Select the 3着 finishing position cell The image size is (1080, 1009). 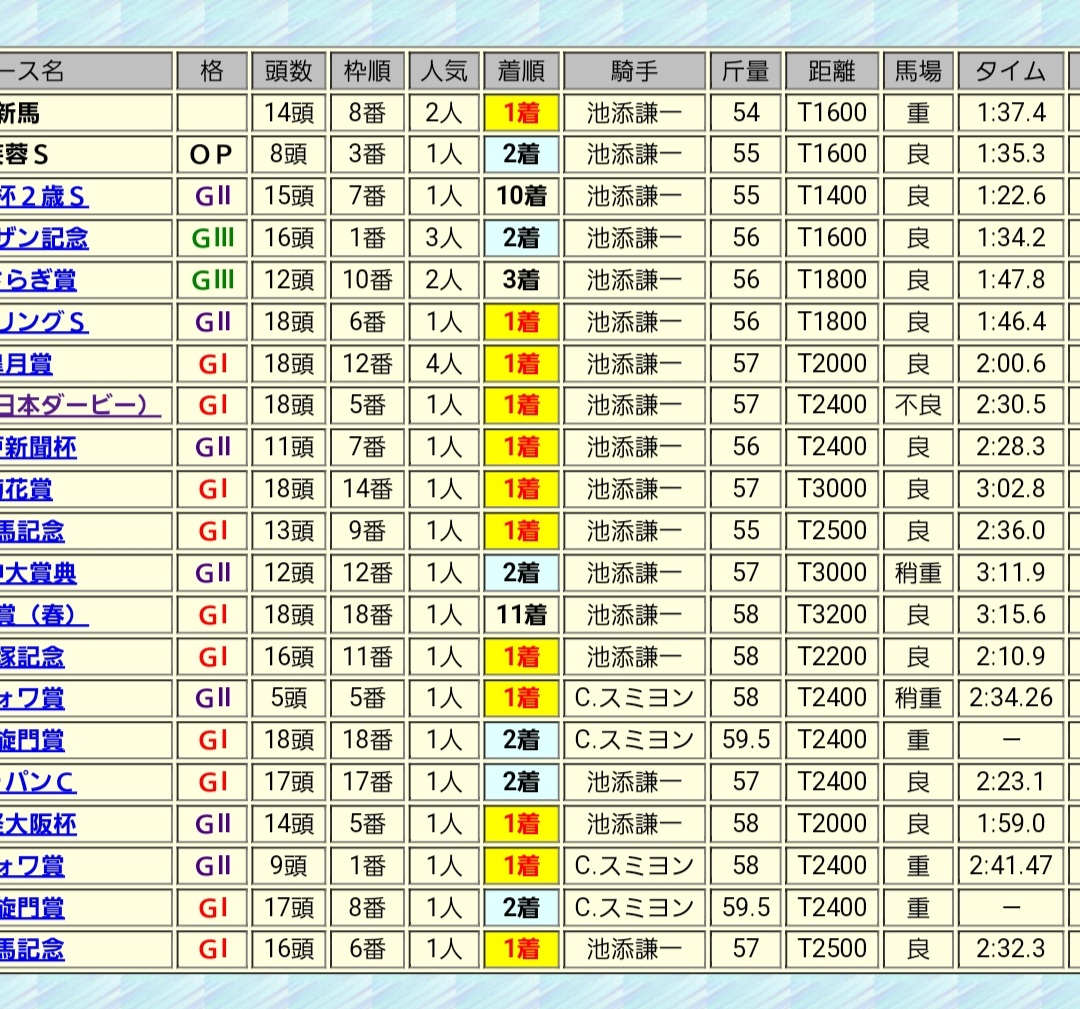pyautogui.click(x=521, y=280)
